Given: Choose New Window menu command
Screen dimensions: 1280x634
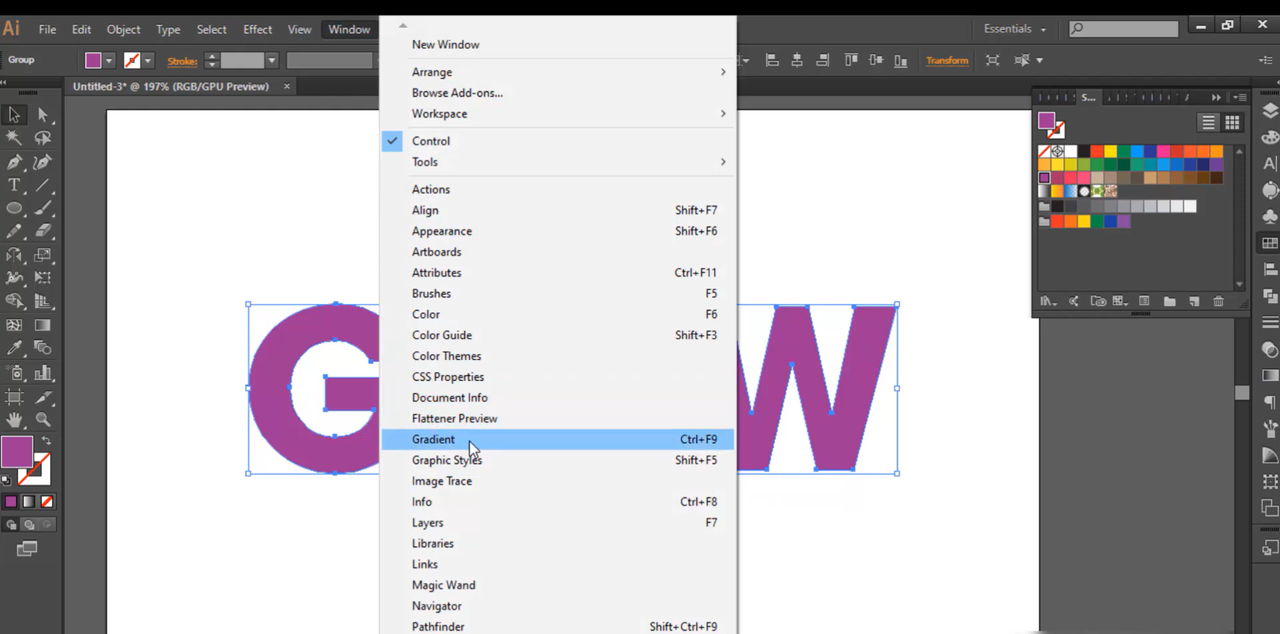Looking at the screenshot, I should click(x=558, y=44).
